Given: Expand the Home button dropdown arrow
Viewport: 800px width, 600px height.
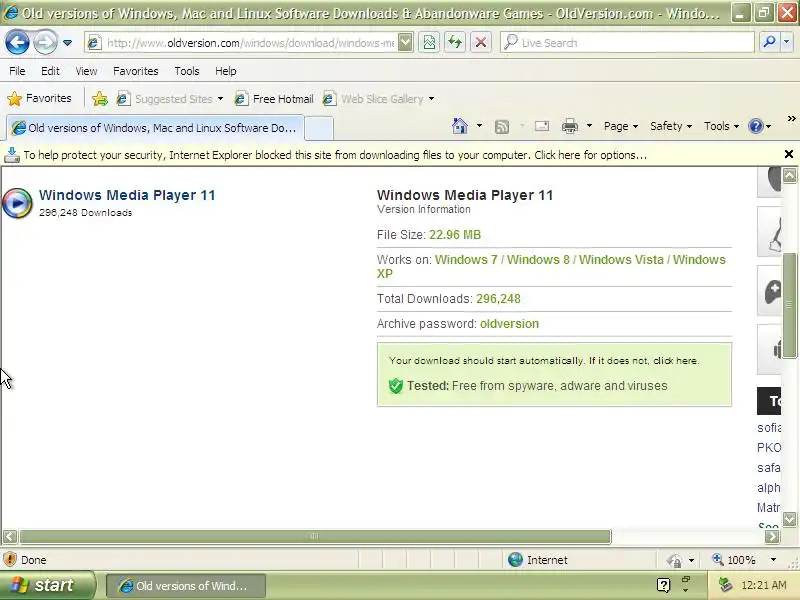Looking at the screenshot, I should coord(480,126).
